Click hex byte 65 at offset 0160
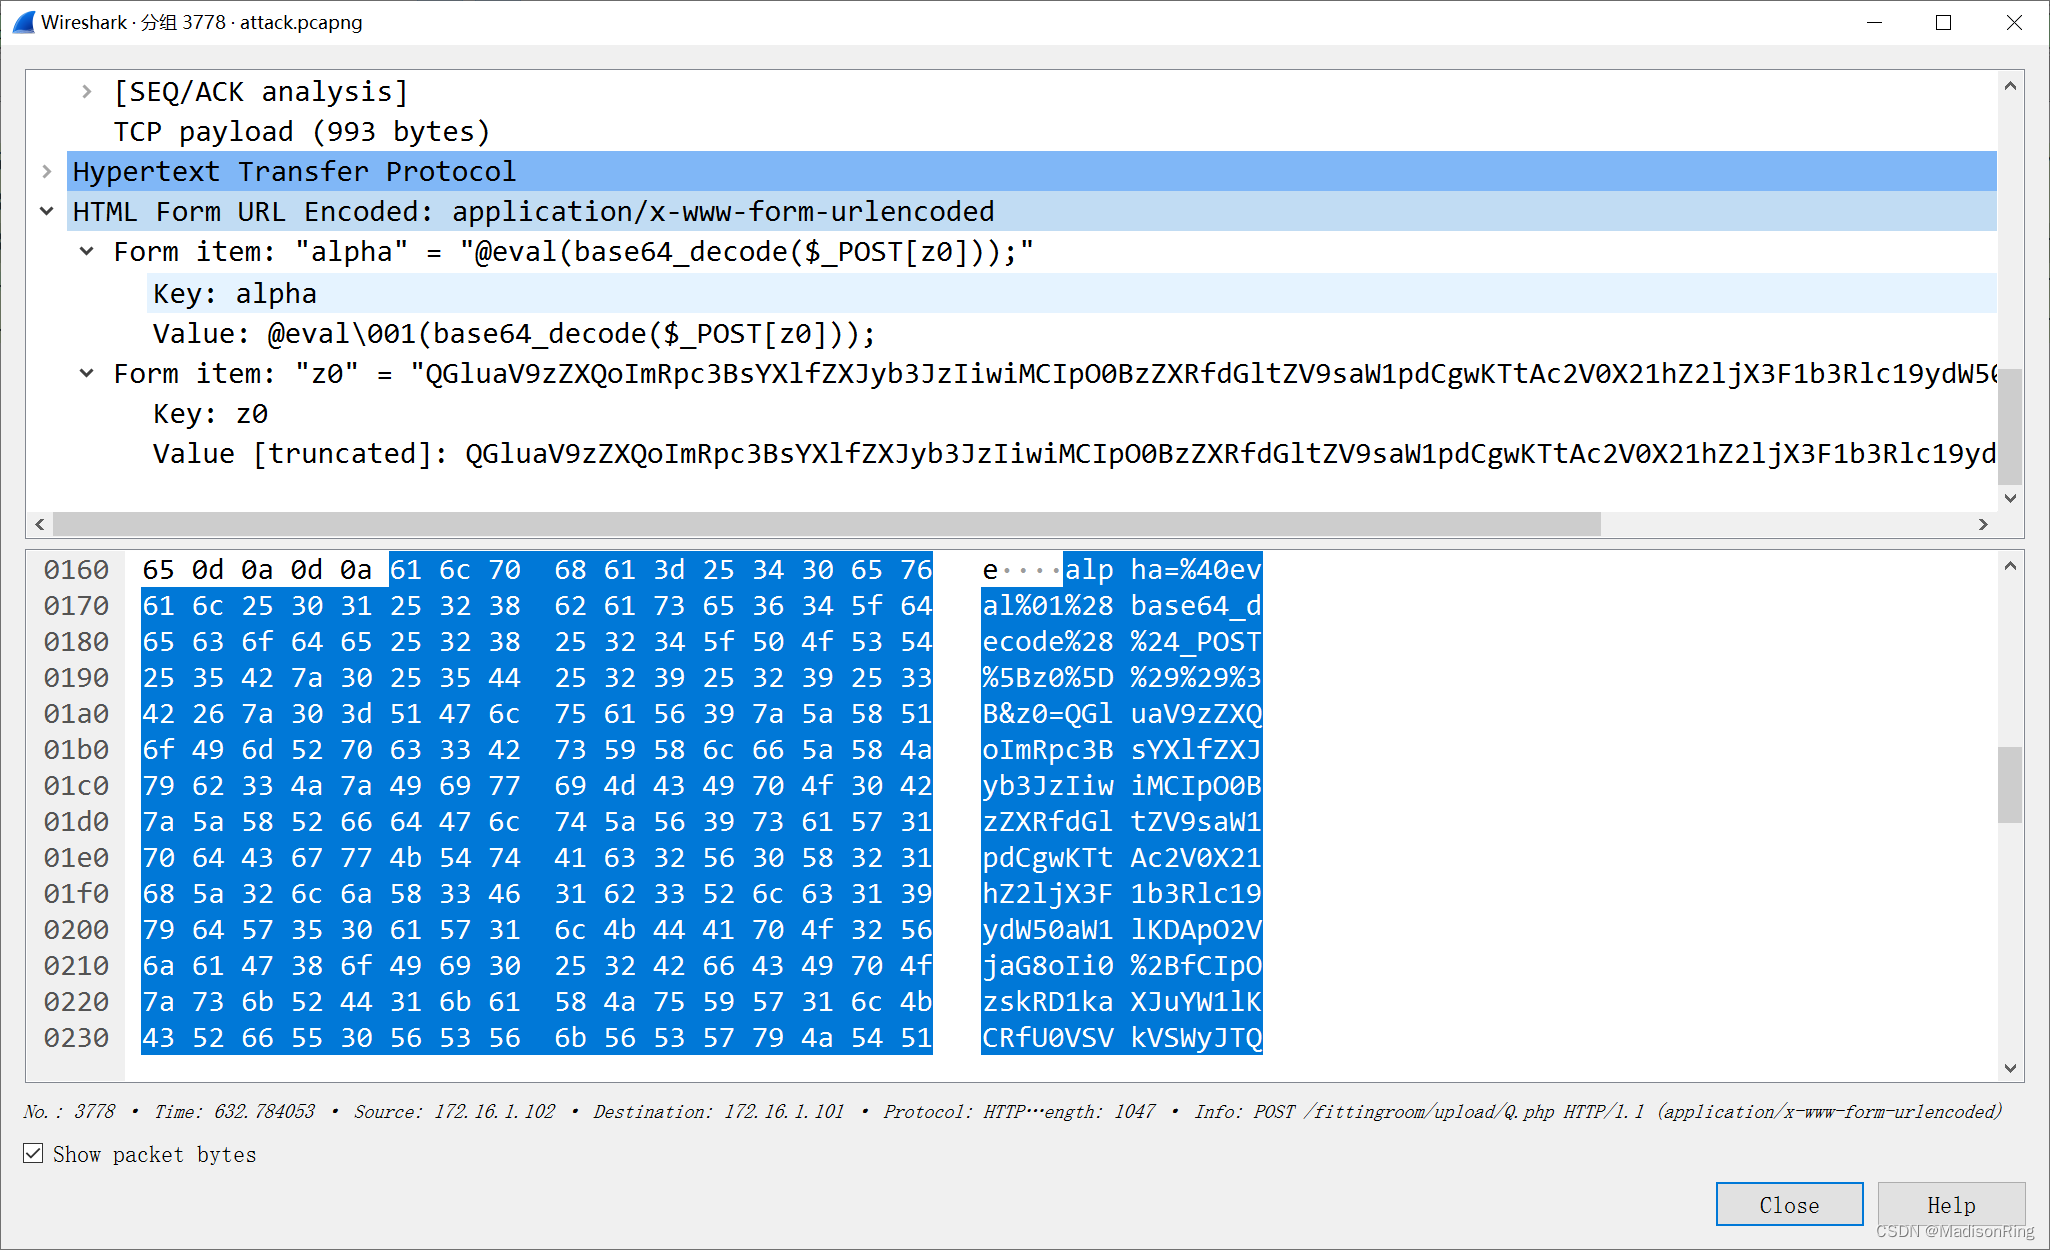The height and width of the screenshot is (1250, 2050). 158,569
